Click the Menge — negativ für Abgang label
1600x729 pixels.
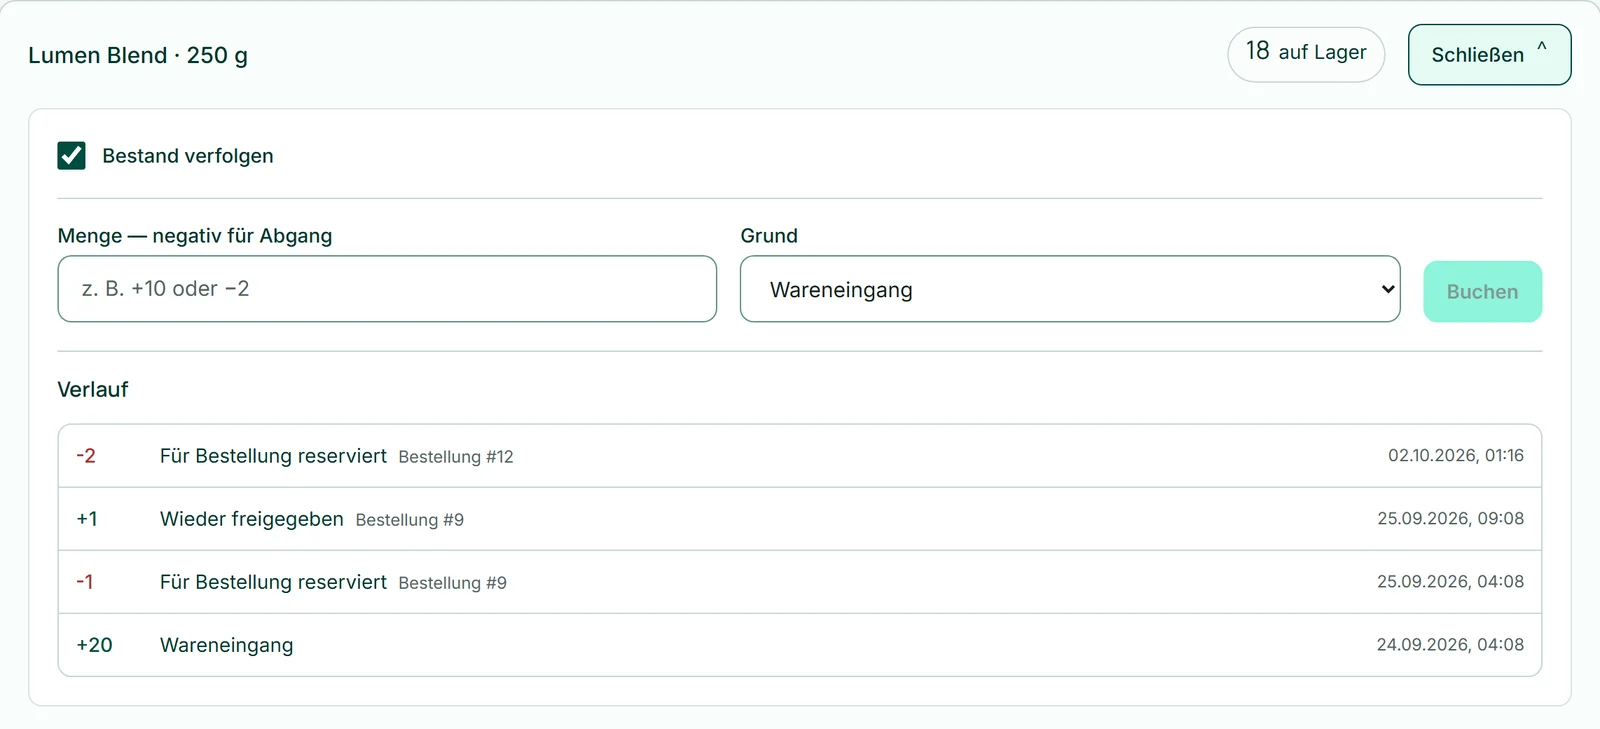click(x=195, y=236)
